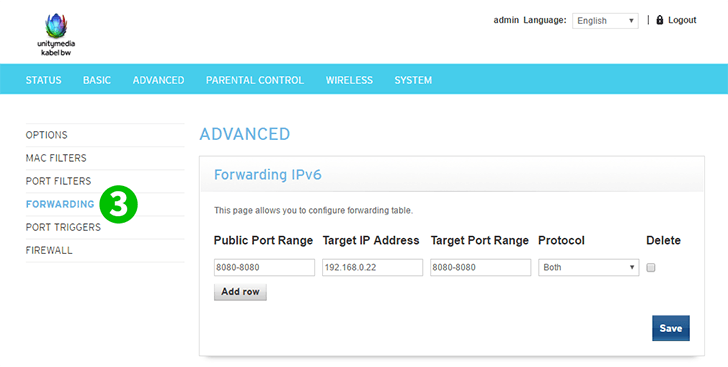This screenshot has height=367, width=728.
Task: Open the Protocol dropdown showing Both
Action: pyautogui.click(x=589, y=268)
